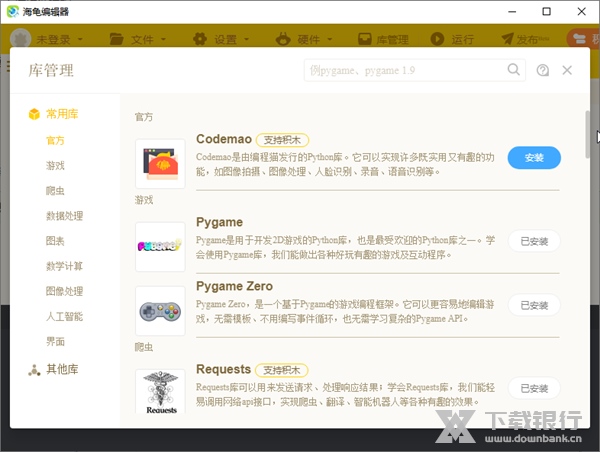Select the 爬虫 sidebar item
600x452 pixels.
[55, 191]
